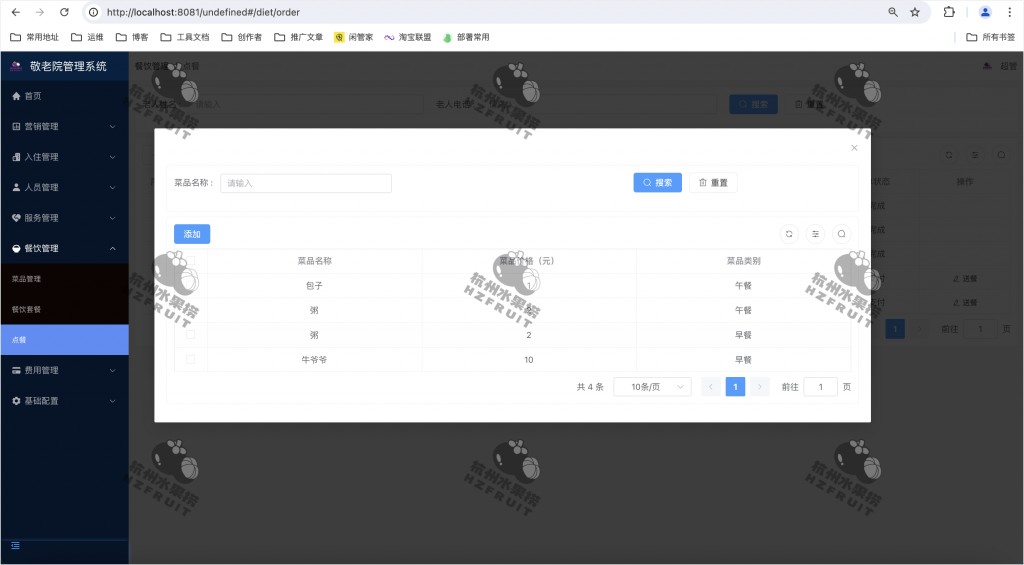Collapse 餐饮管理 sidebar menu
Image resolution: width=1024 pixels, height=565 pixels.
pos(65,248)
